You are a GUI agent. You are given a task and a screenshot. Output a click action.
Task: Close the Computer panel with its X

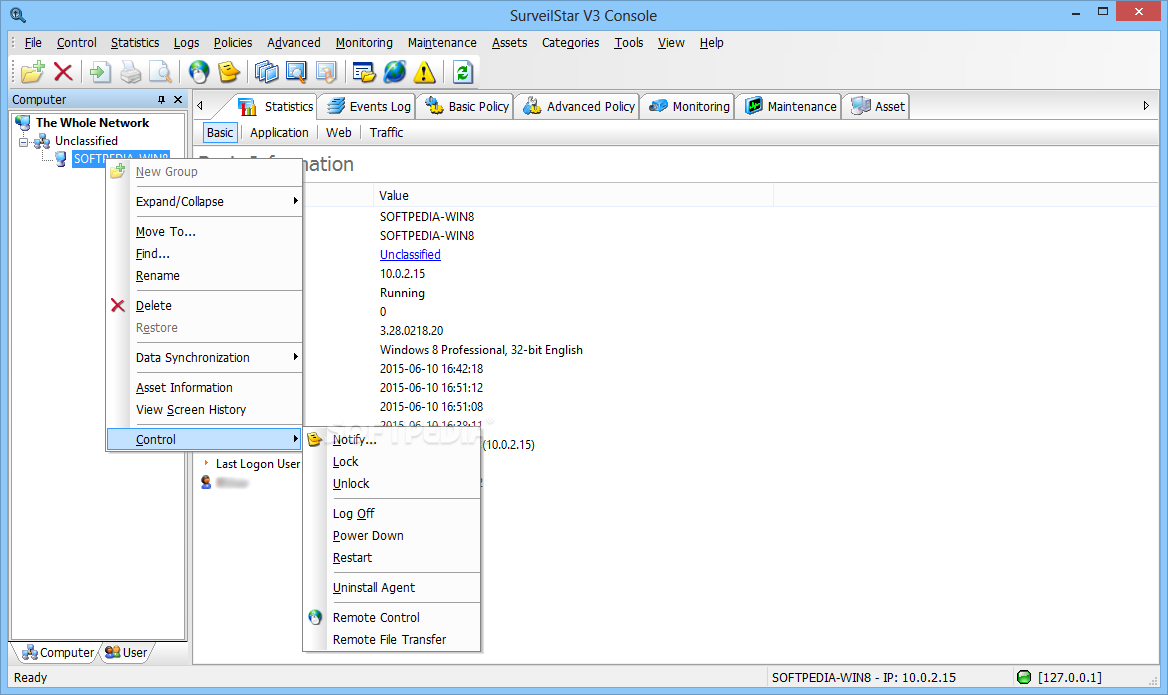178,100
